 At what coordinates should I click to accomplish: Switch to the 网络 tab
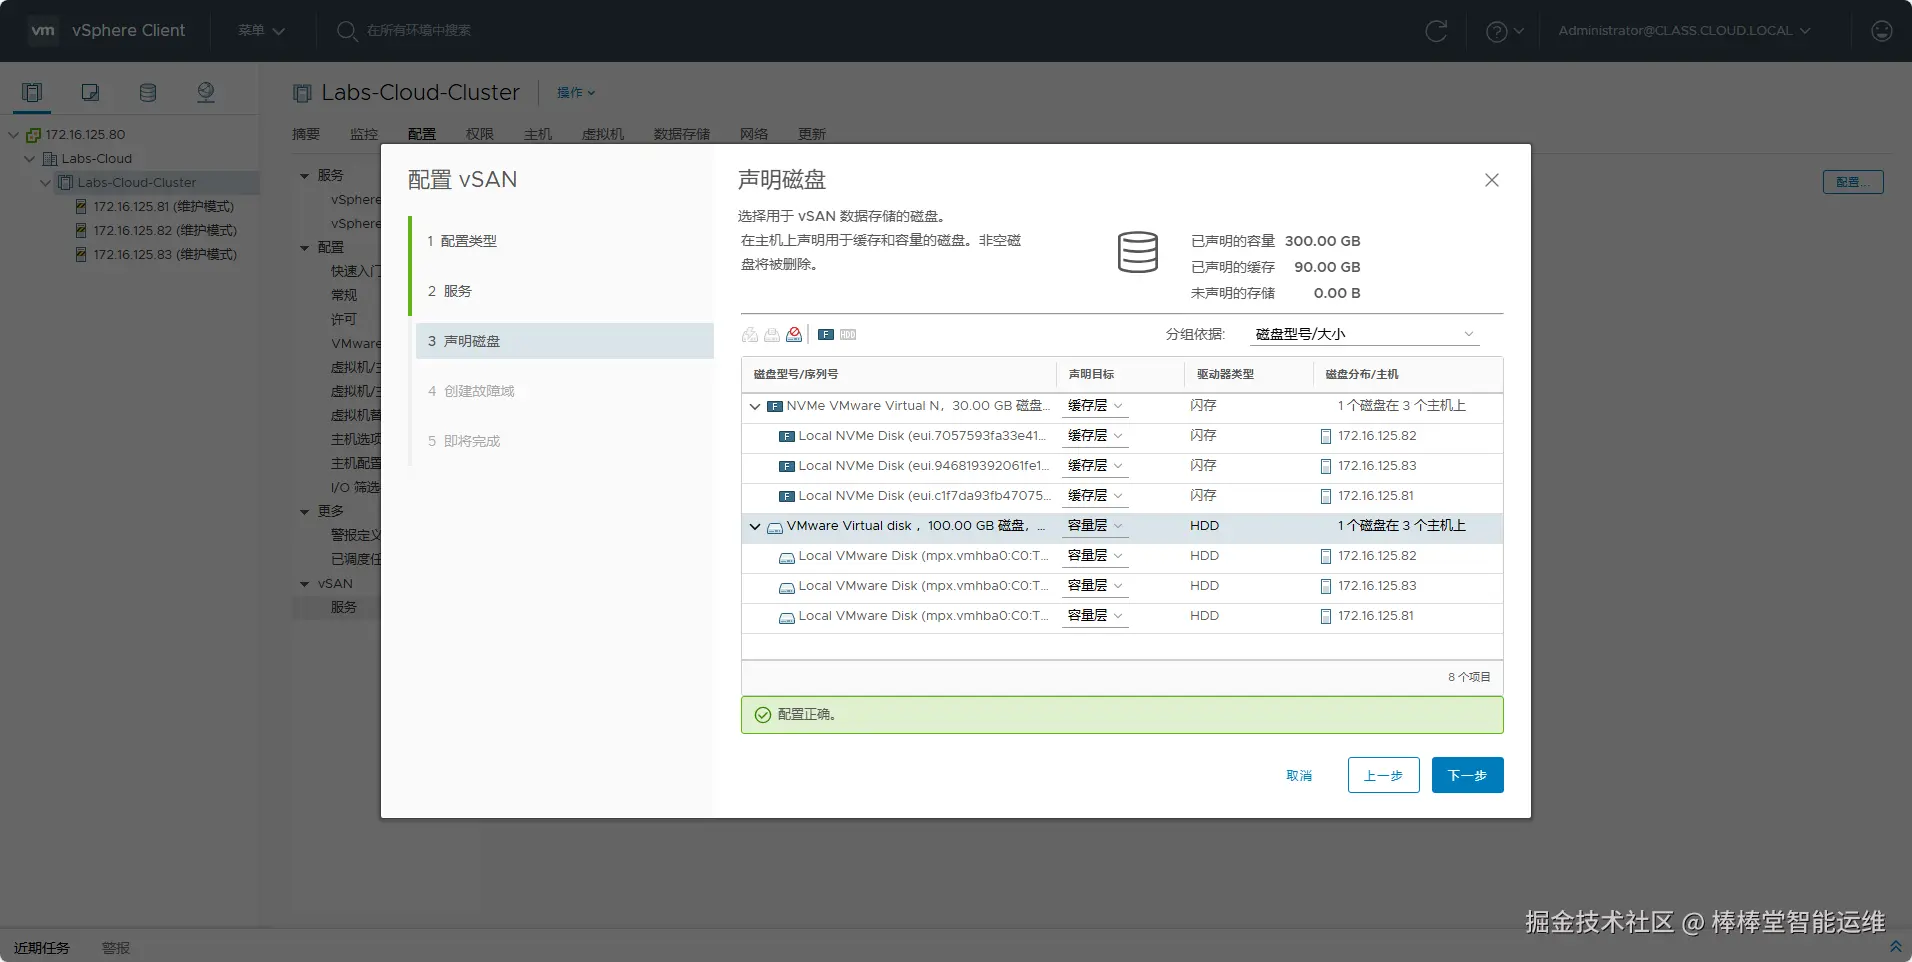(754, 134)
